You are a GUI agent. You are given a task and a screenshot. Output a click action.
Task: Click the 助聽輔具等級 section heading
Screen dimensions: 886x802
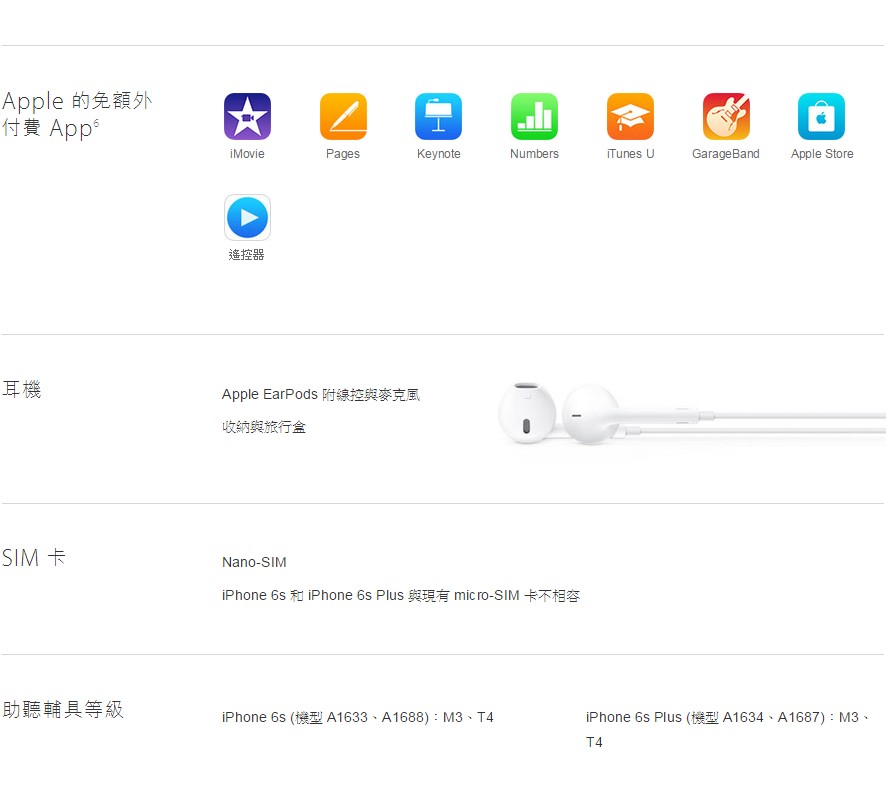tap(63, 709)
